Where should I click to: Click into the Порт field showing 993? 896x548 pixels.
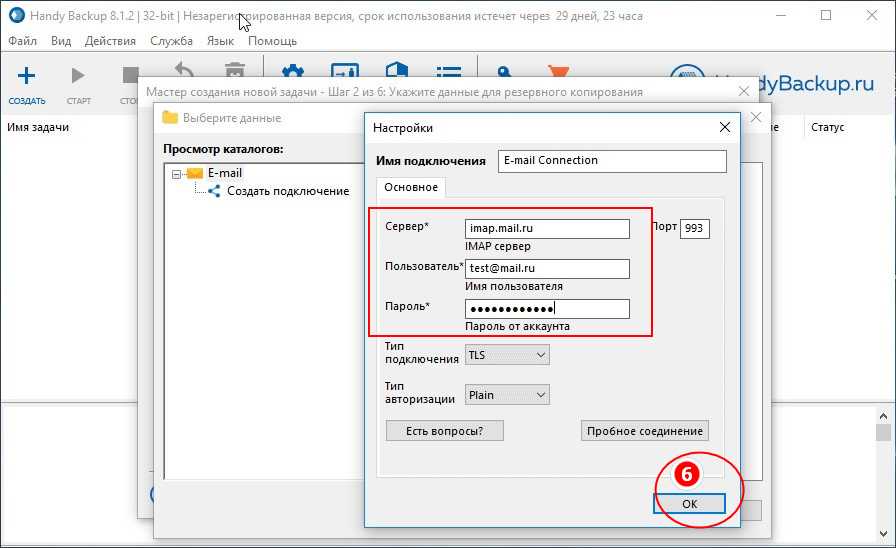pyautogui.click(x=694, y=229)
